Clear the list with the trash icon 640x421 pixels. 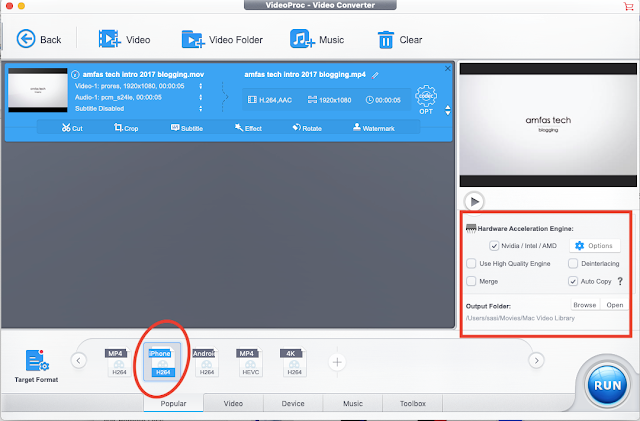[x=400, y=40]
